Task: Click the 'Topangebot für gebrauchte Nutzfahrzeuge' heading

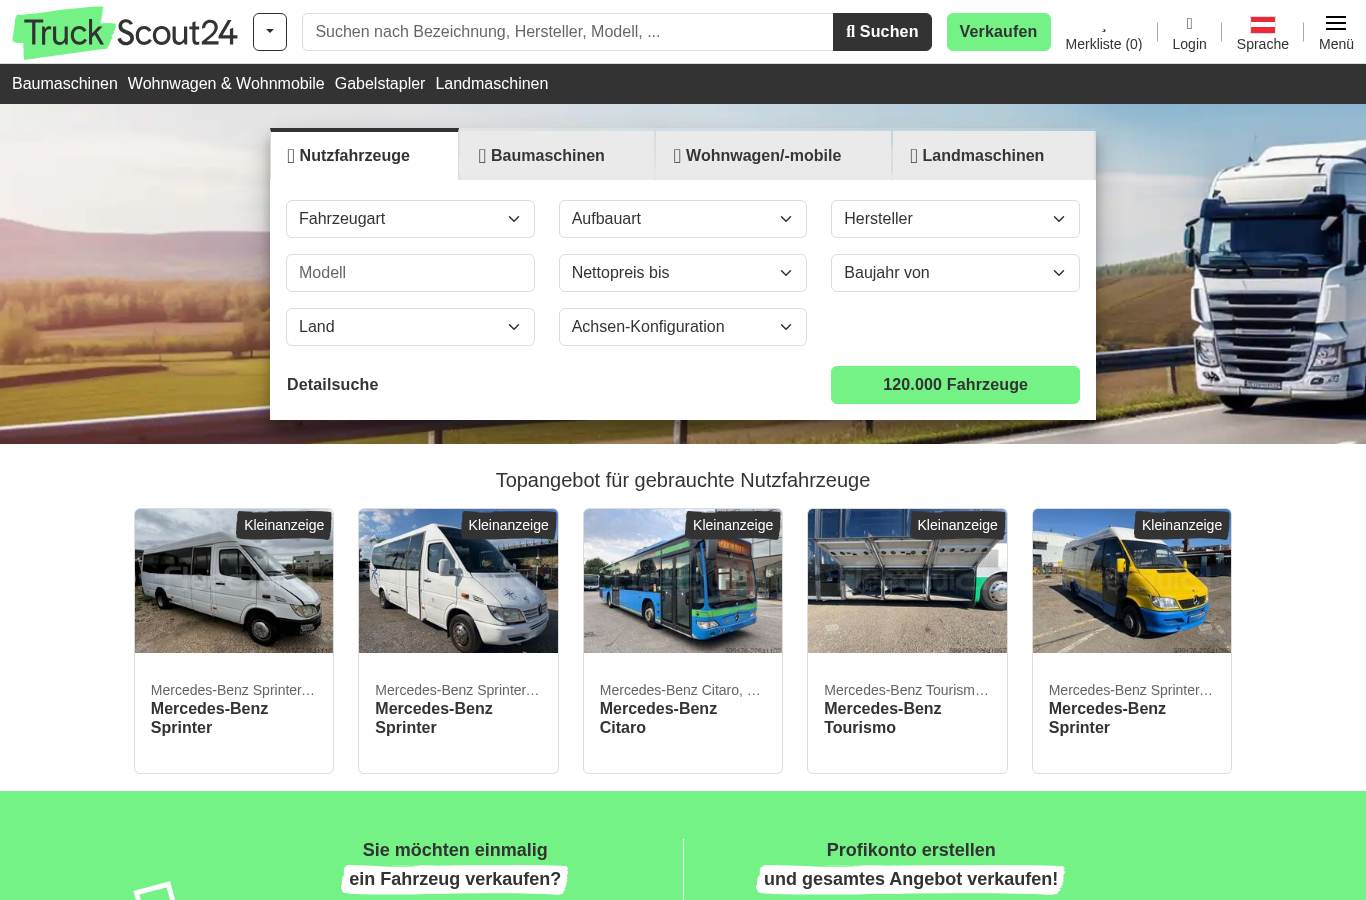Action: [x=683, y=480]
